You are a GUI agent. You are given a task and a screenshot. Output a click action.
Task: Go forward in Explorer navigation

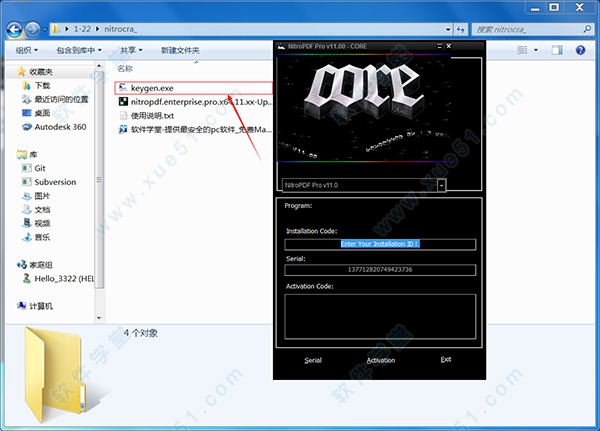32,29
